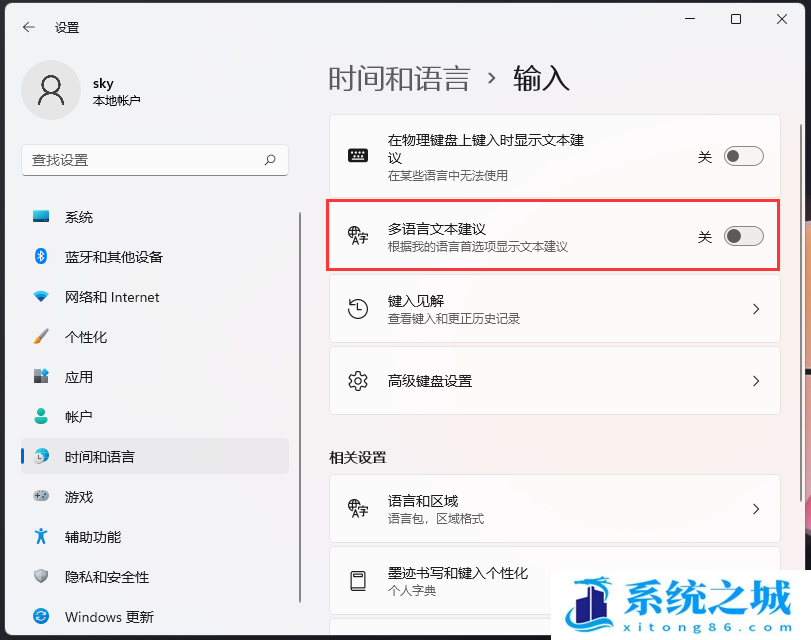Click the Wi-Fi network icon
The image size is (811, 640).
[41, 296]
